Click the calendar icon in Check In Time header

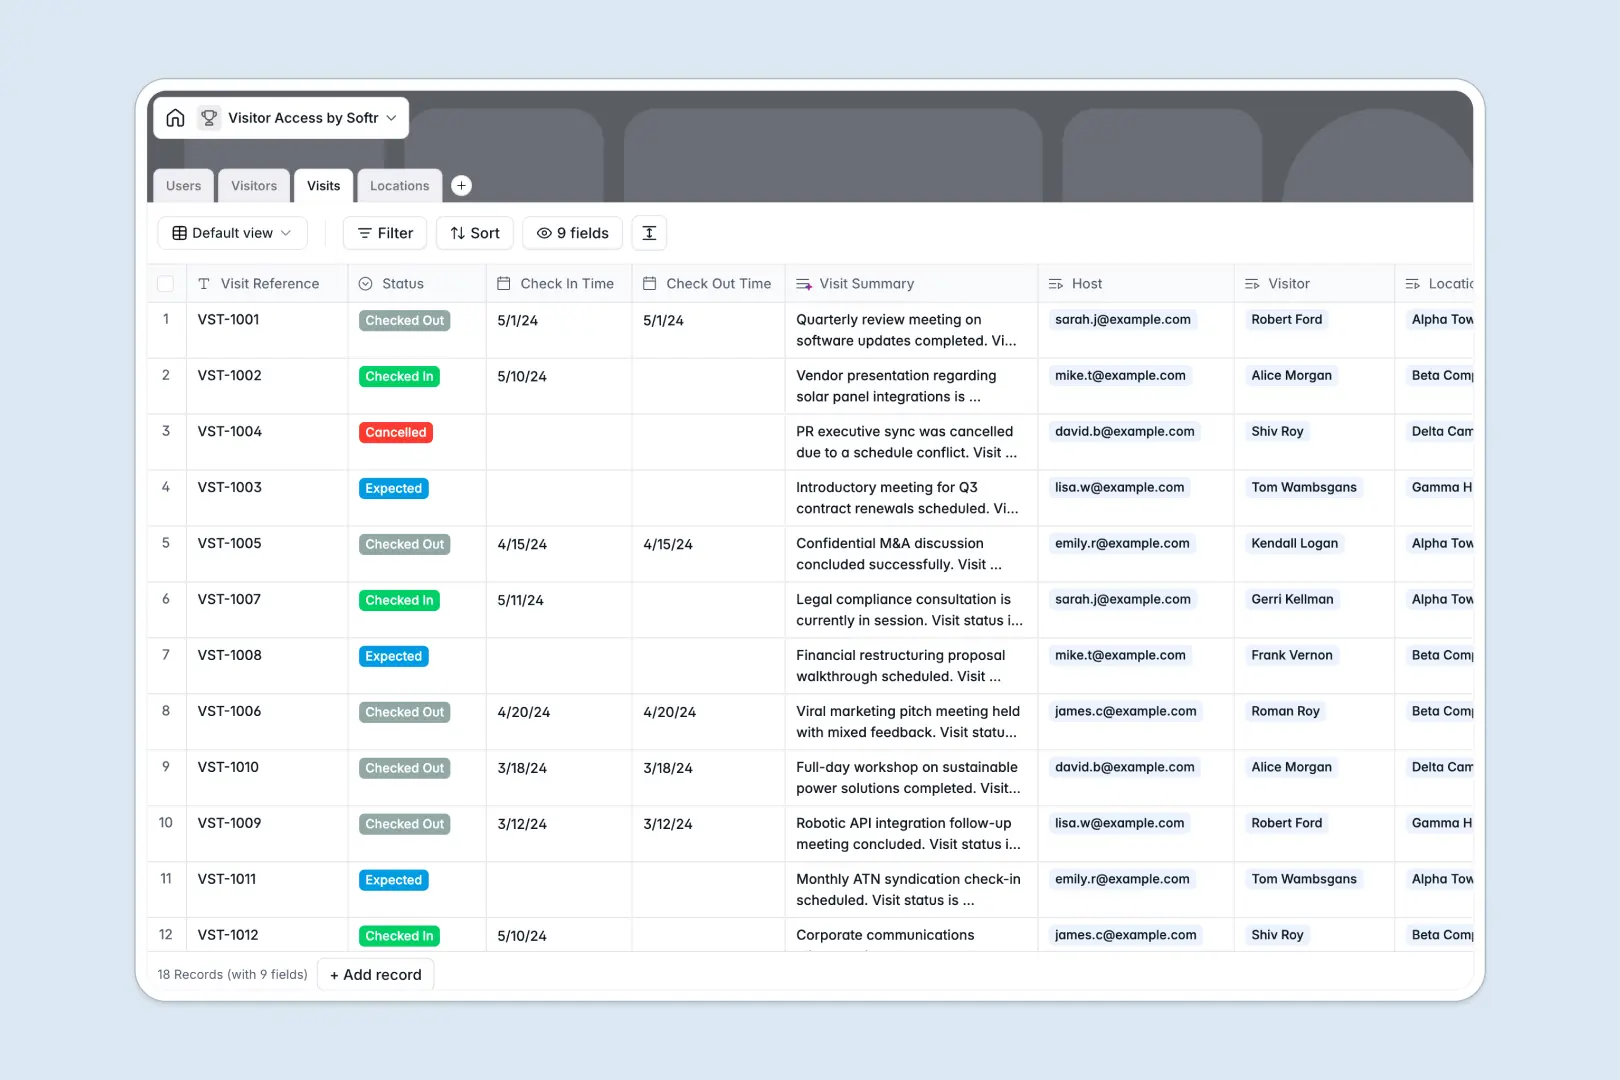(x=503, y=283)
